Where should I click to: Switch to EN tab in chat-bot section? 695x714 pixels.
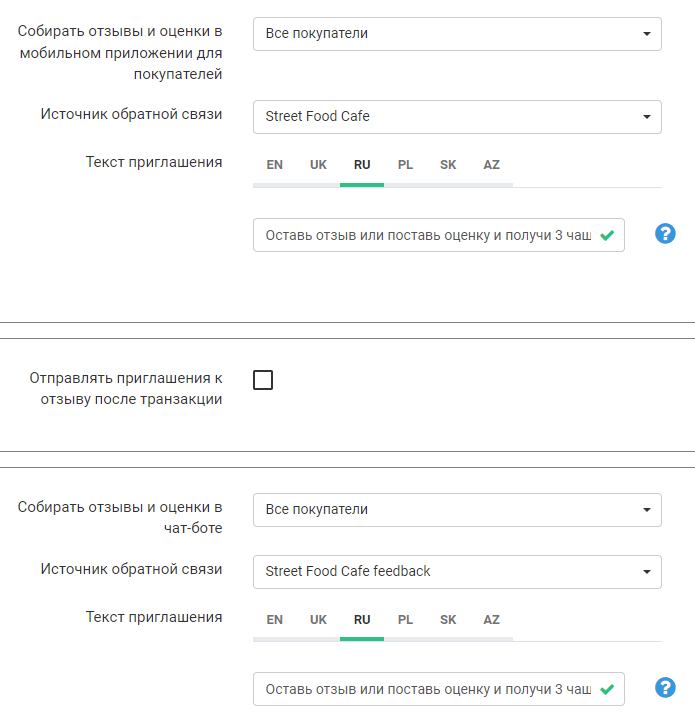tap(275, 620)
